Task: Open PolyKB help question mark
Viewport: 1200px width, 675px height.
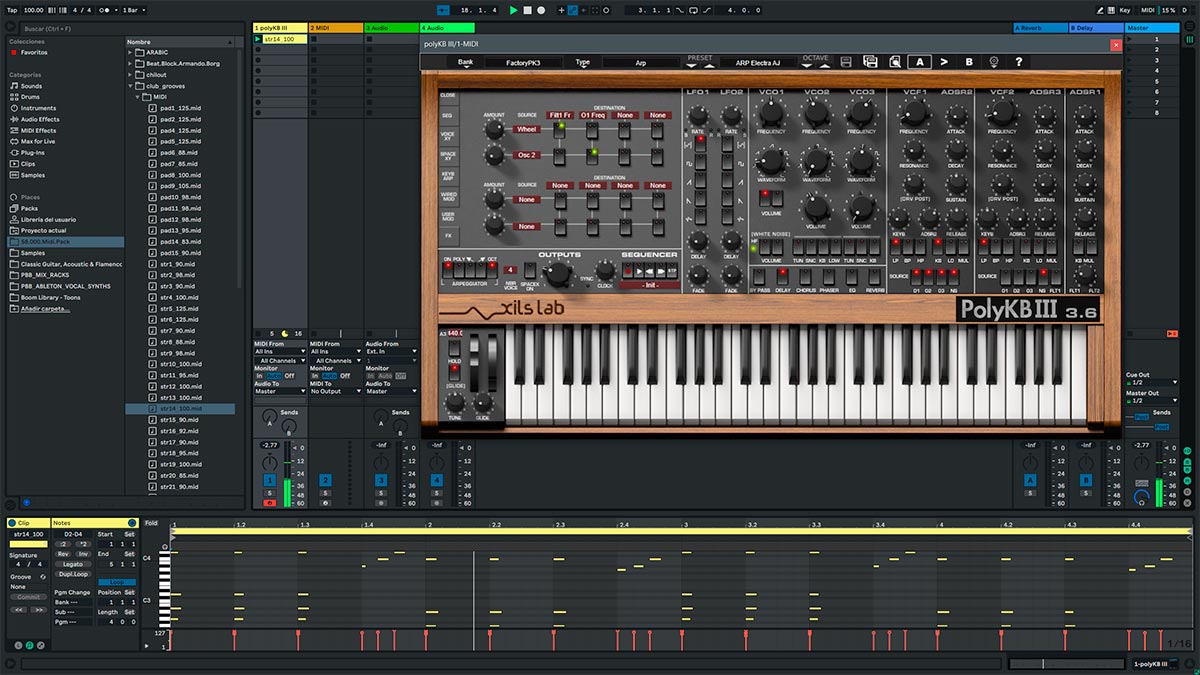Action: tap(1018, 62)
